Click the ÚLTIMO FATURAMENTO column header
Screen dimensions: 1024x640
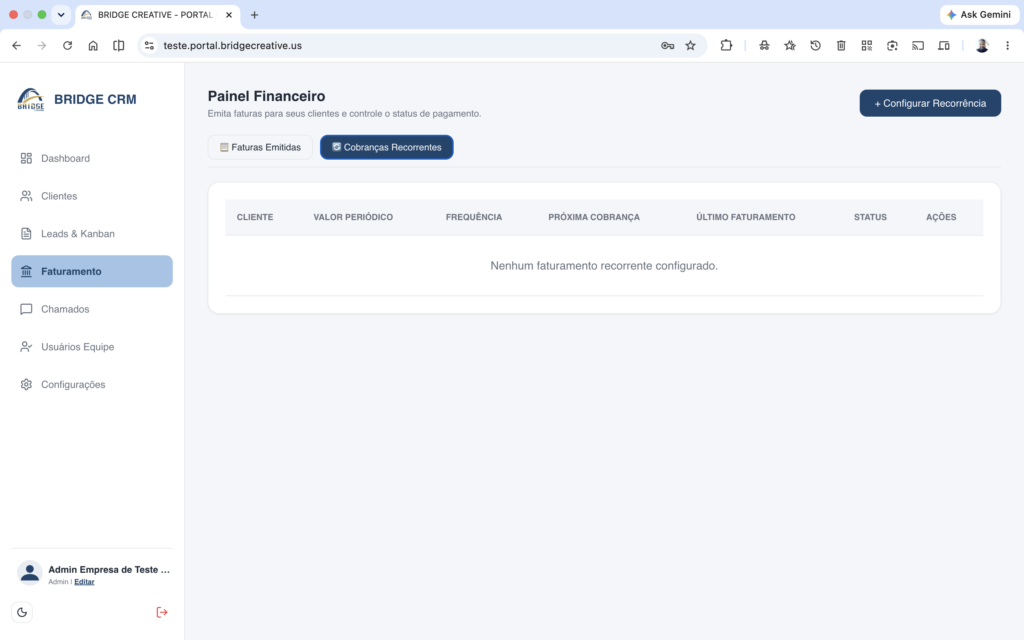[x=746, y=217]
